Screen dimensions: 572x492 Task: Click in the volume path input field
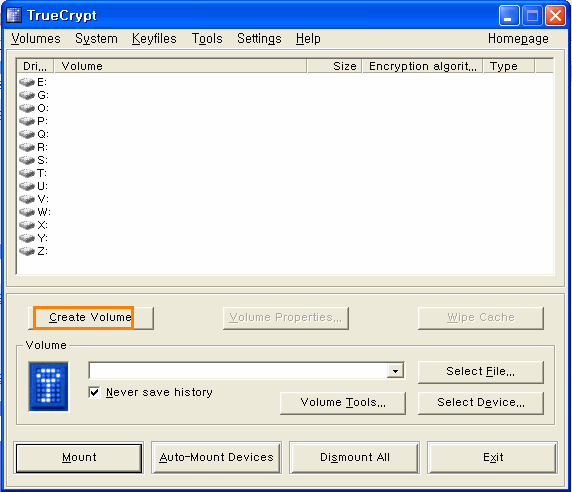pyautogui.click(x=238, y=371)
